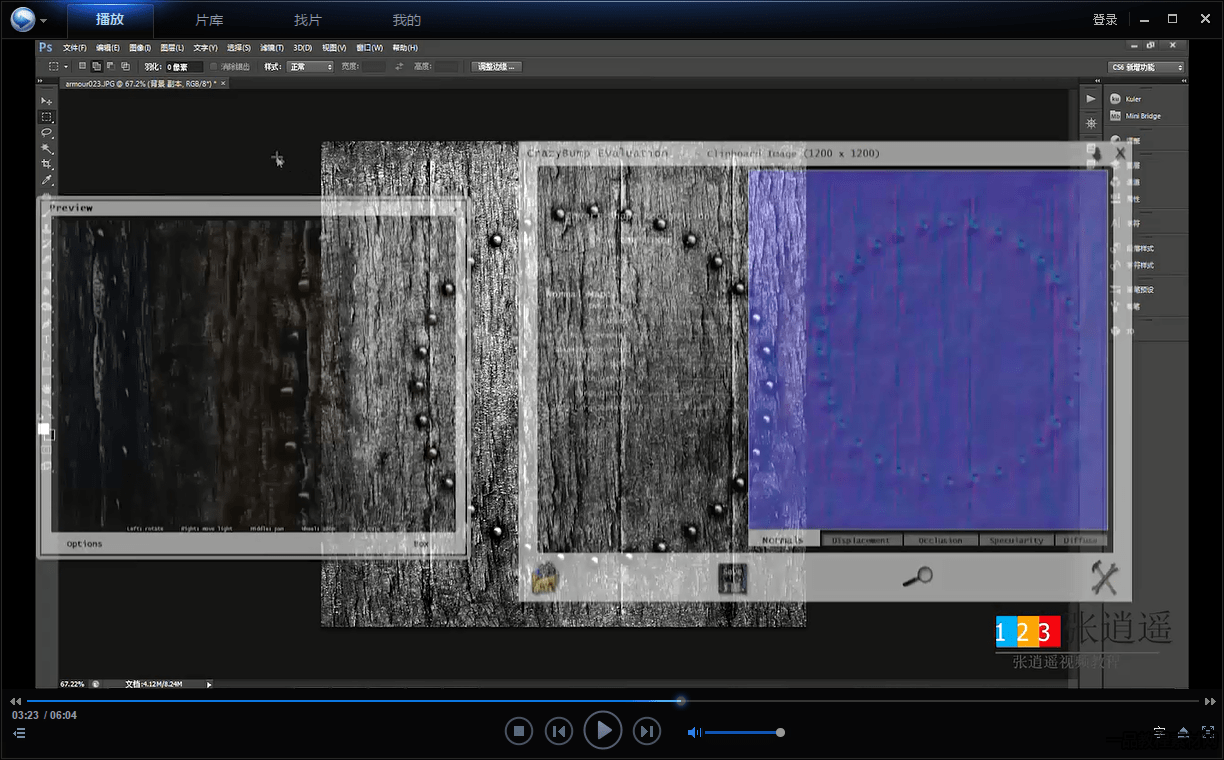
Task: Open the 滤镜(T) menu in Photoshop
Action: pyautogui.click(x=272, y=48)
